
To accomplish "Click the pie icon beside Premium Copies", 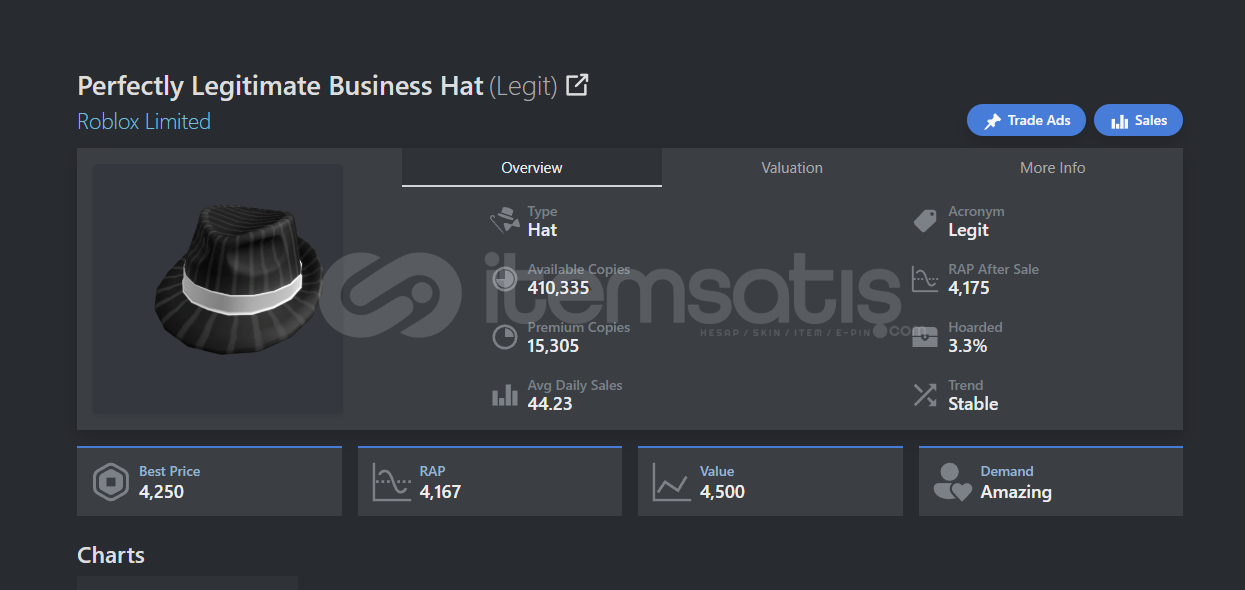I will (505, 336).
